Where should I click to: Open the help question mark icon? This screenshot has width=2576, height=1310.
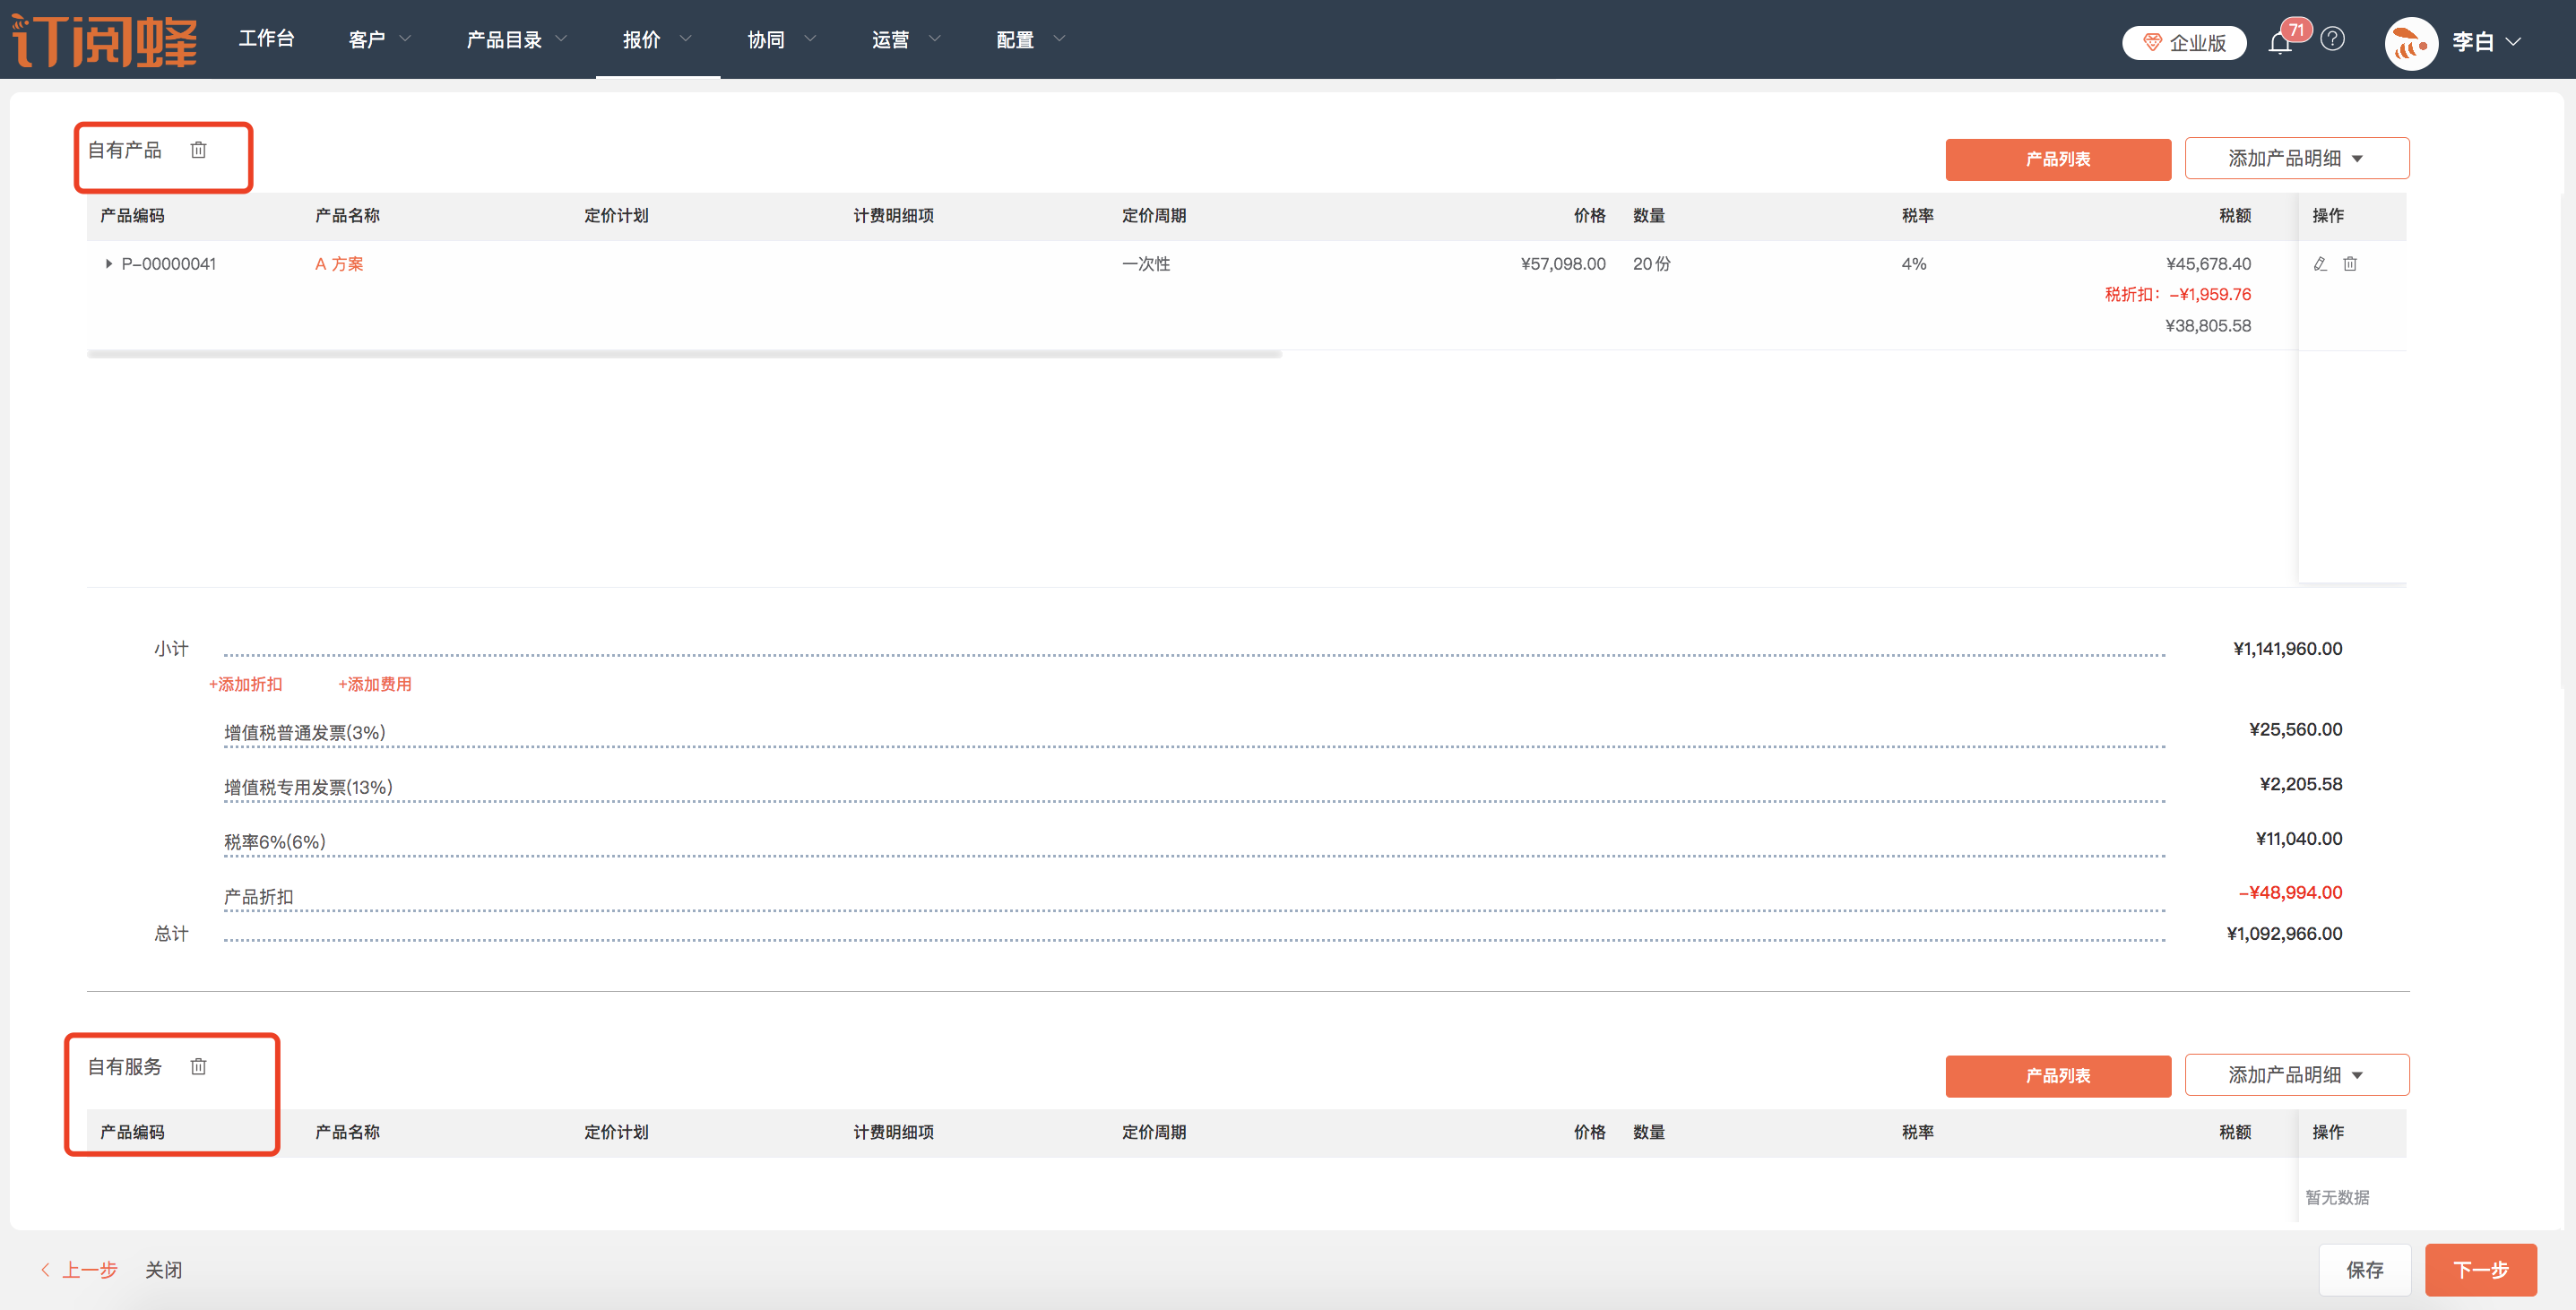[x=2333, y=39]
